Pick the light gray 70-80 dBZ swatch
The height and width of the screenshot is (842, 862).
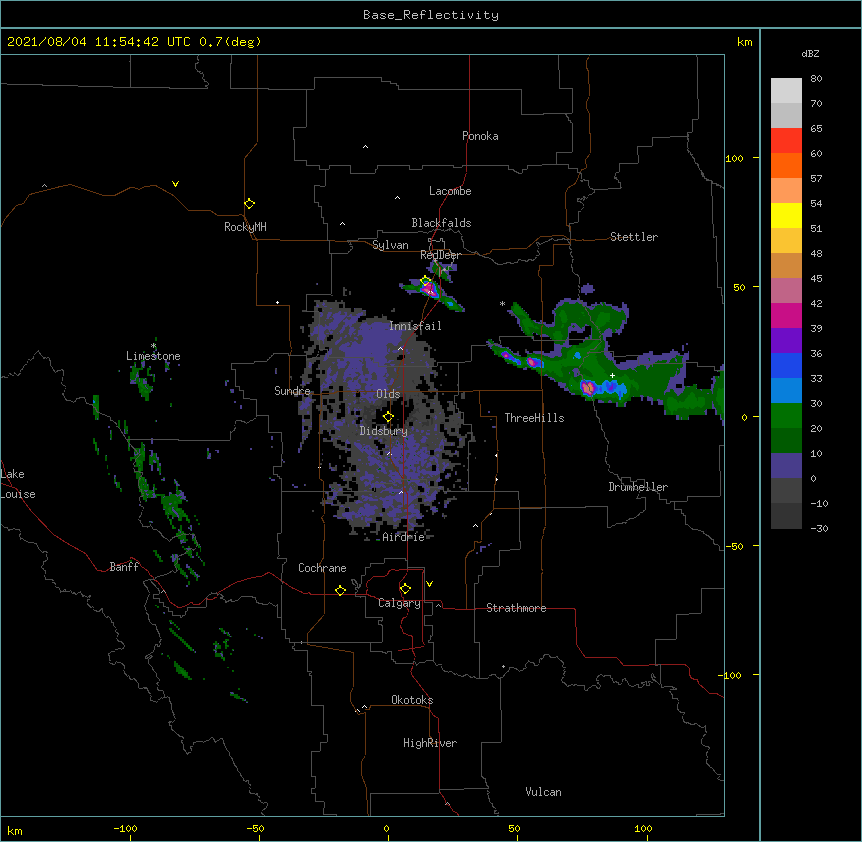click(786, 91)
